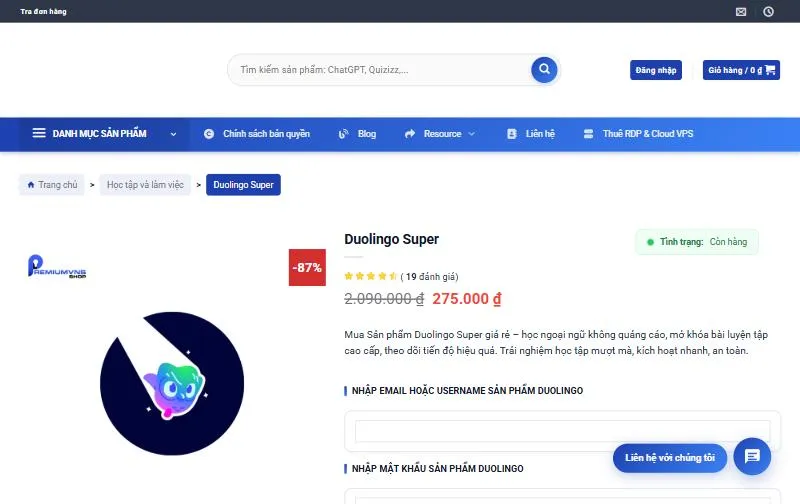Click the star rating icons
The width and height of the screenshot is (800, 504).
(370, 276)
